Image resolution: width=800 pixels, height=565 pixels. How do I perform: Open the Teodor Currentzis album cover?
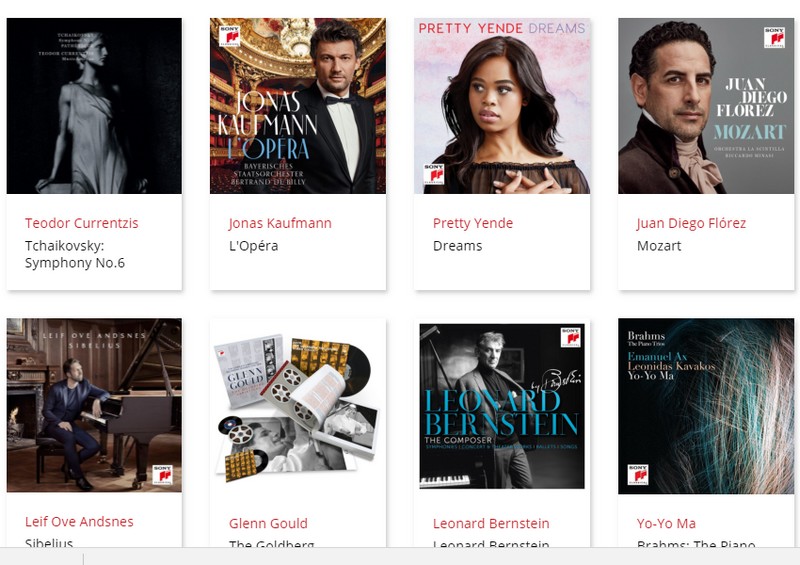(94, 106)
